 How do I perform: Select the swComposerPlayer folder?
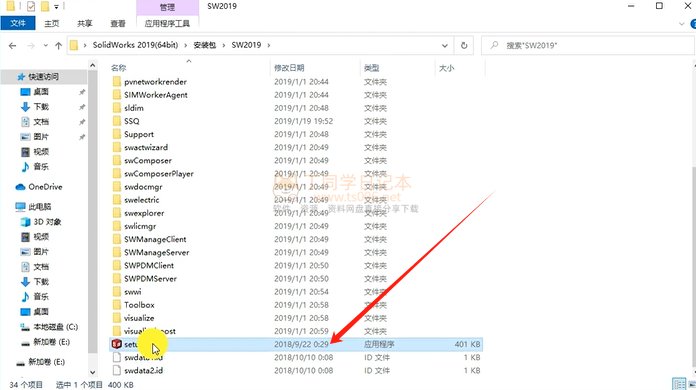(x=158, y=173)
